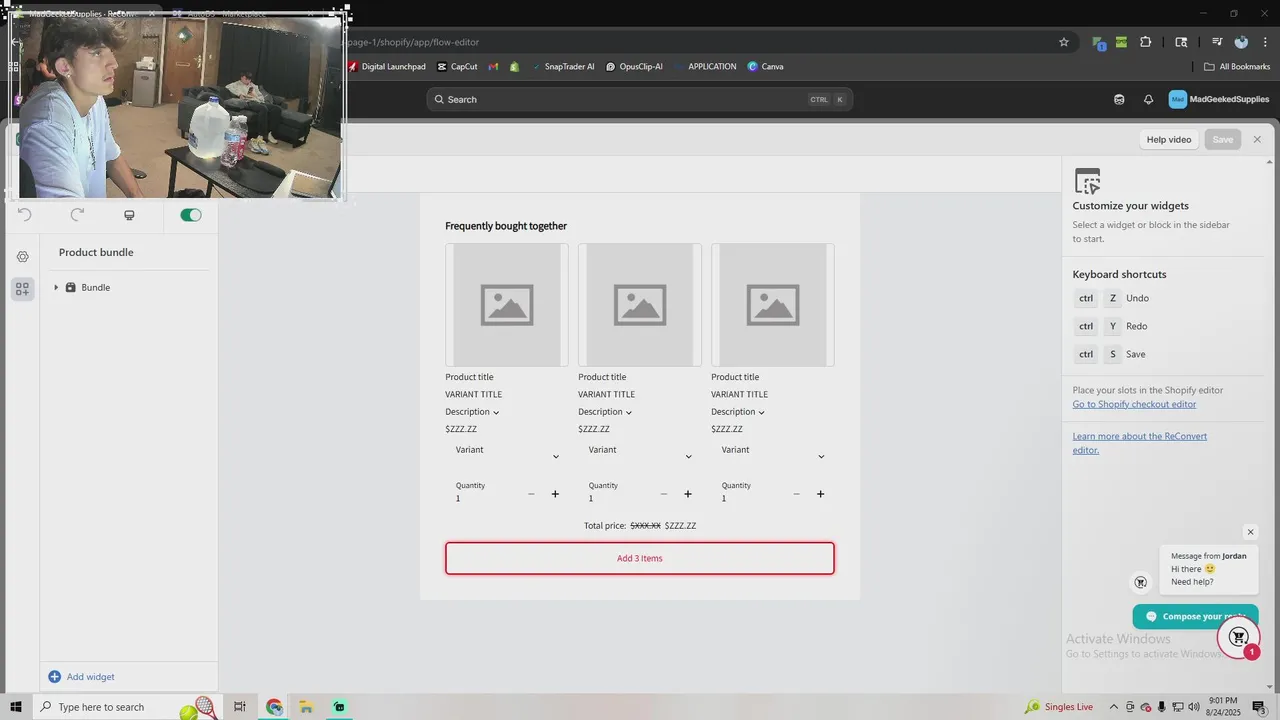The height and width of the screenshot is (720, 1280).
Task: Open the MadGeekedSupplies account menu
Action: point(1219,100)
